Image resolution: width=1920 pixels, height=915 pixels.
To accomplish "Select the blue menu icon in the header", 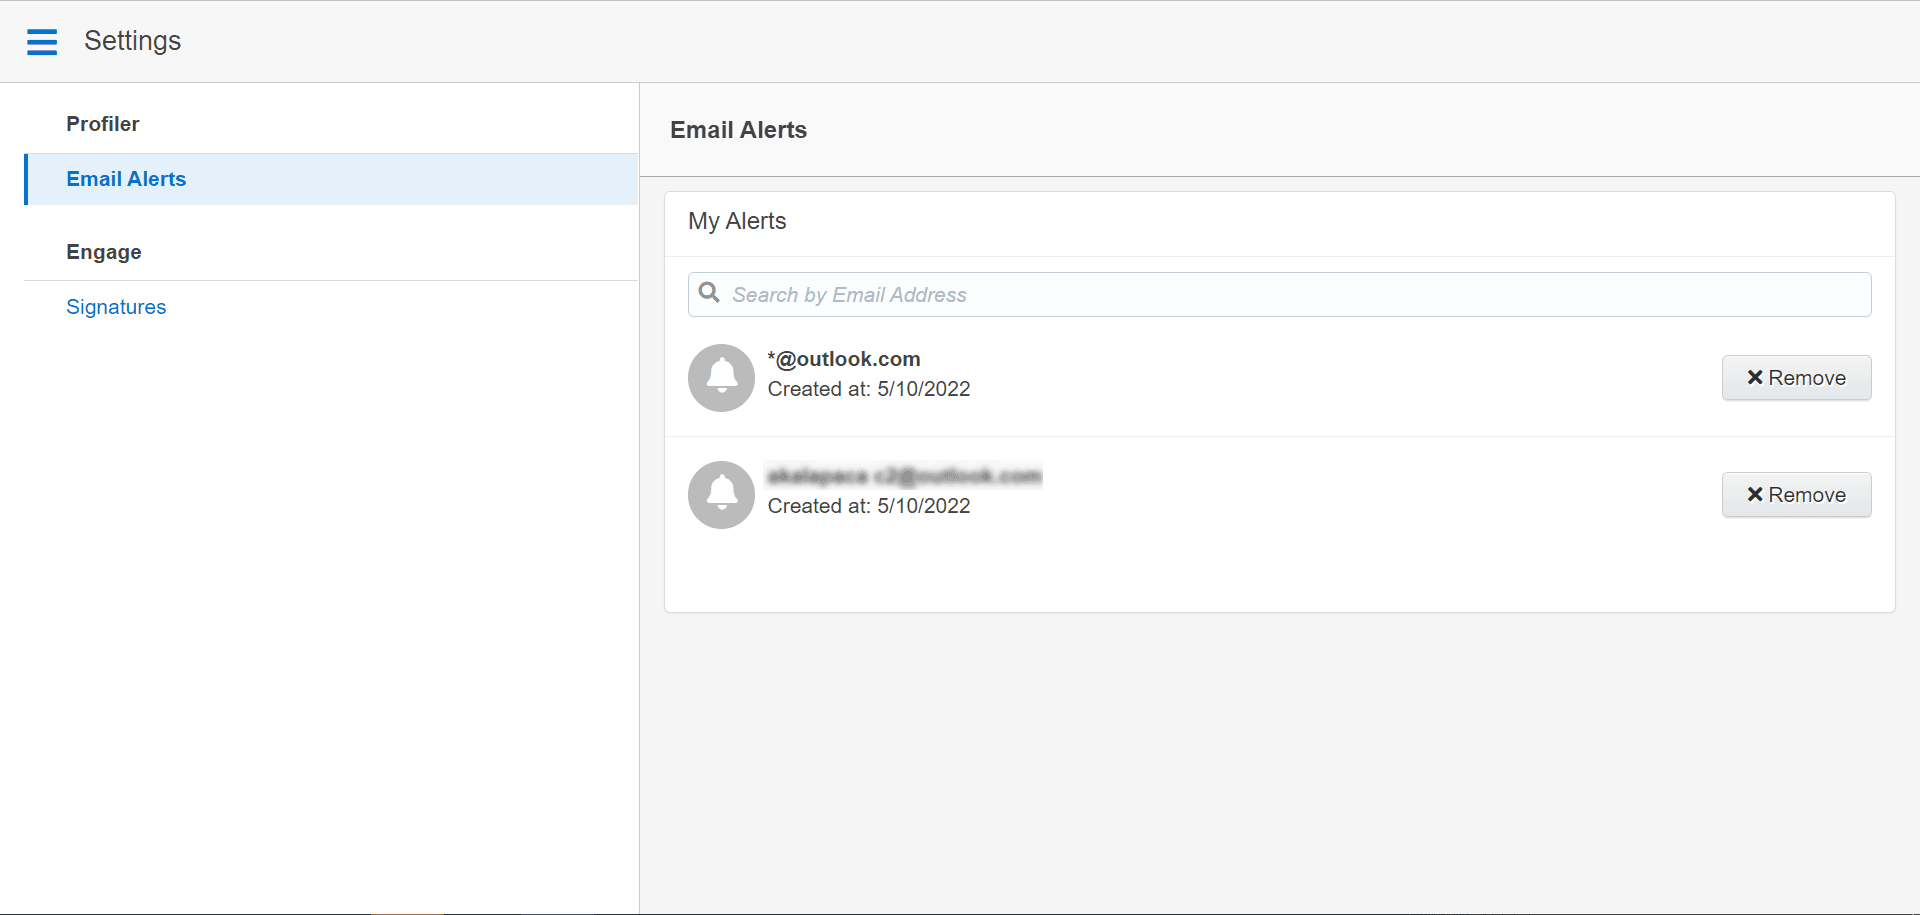I will (42, 42).
